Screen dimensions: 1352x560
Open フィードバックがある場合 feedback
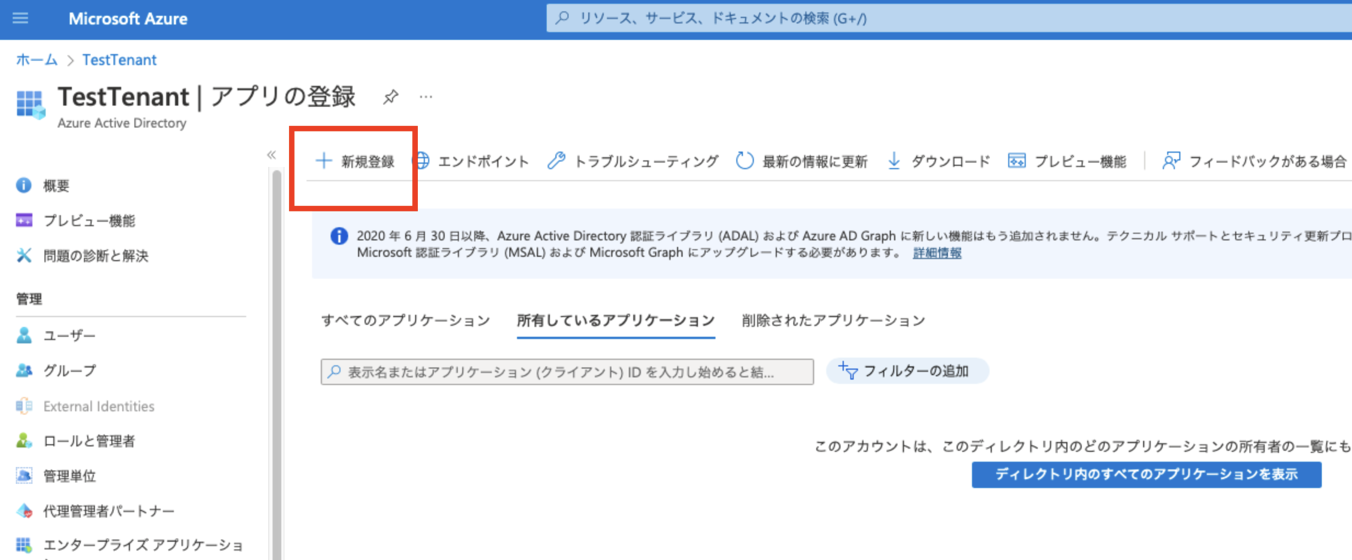1254,161
